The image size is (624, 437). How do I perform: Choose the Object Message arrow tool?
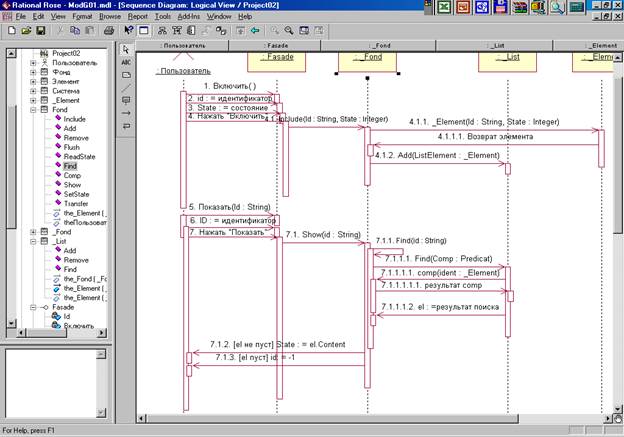click(125, 113)
